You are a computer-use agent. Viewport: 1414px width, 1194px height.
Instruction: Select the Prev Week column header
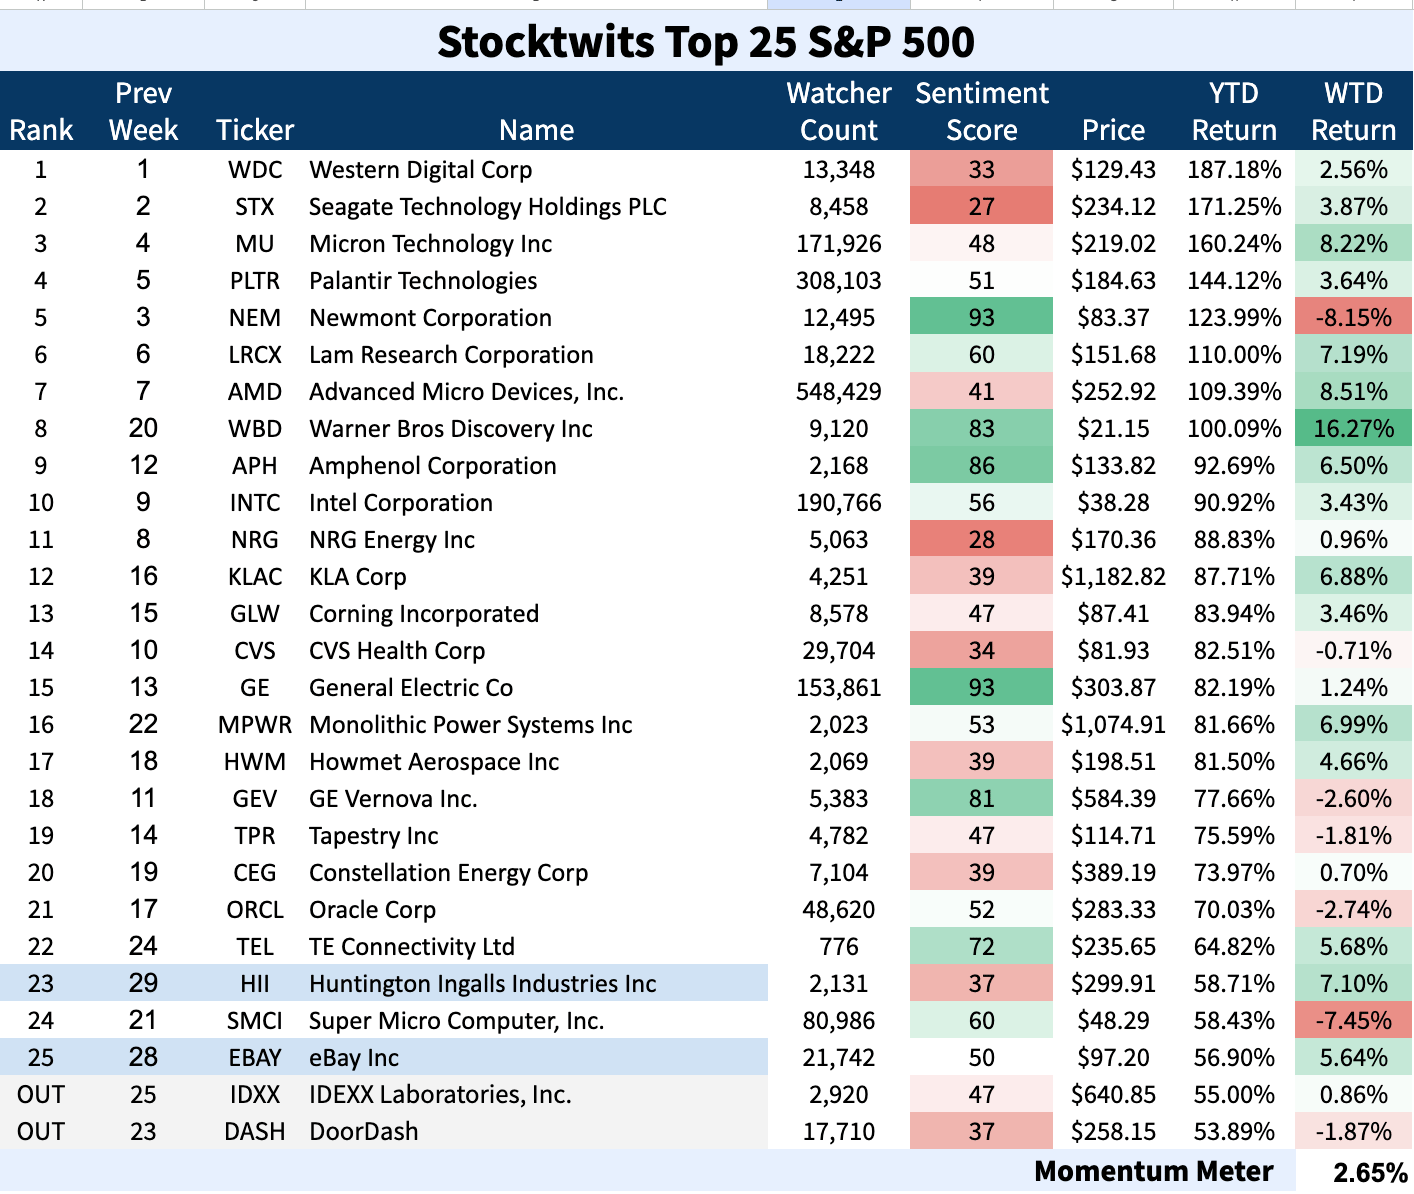[x=143, y=111]
